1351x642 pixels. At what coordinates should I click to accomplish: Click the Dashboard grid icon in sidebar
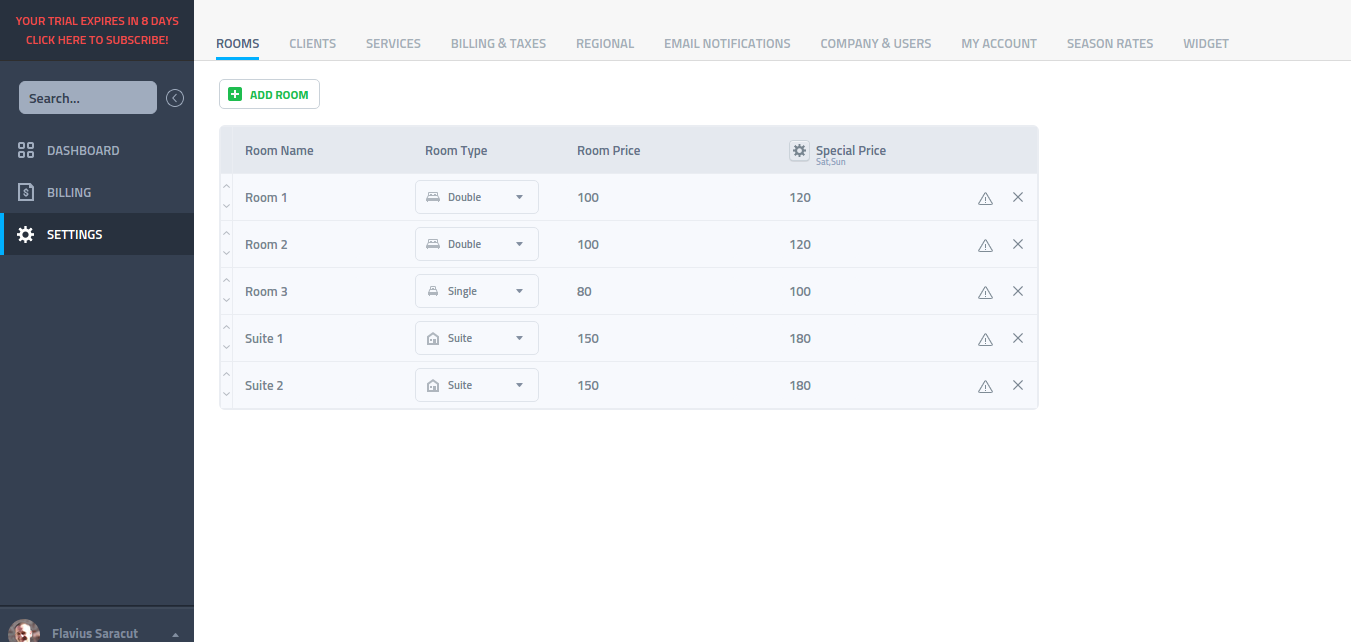tap(26, 150)
